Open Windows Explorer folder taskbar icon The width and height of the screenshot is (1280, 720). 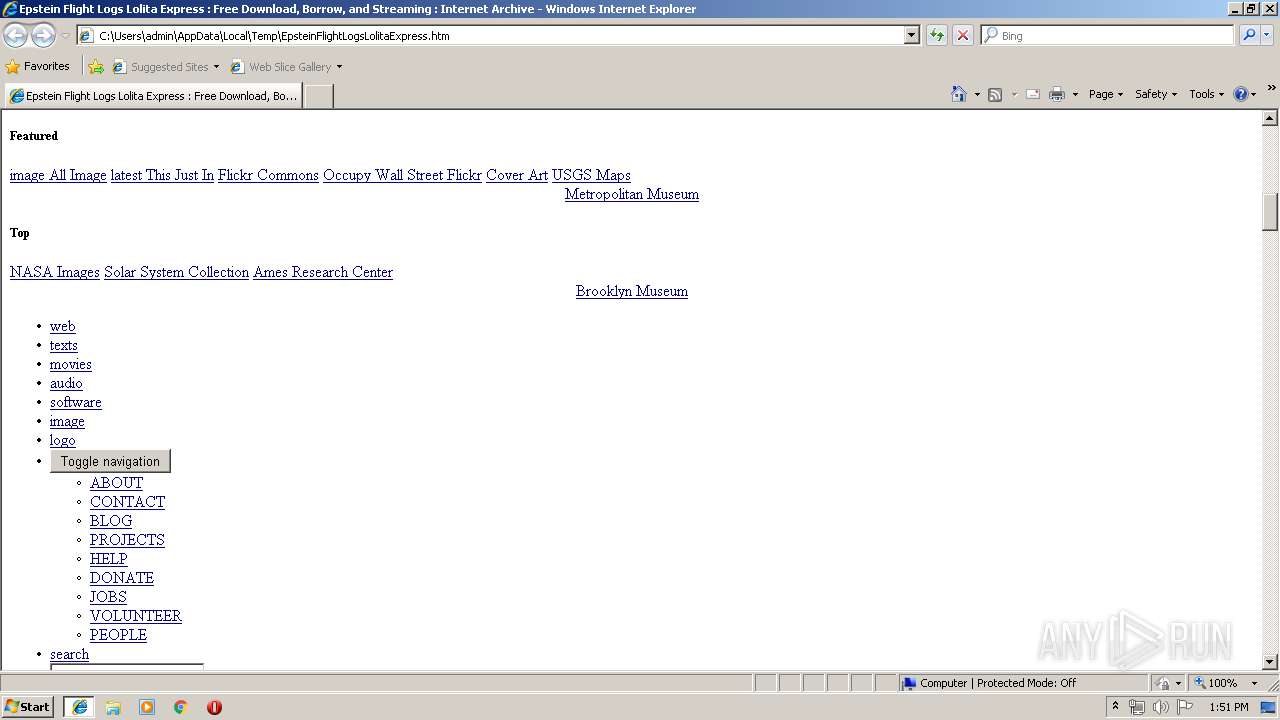tap(113, 707)
